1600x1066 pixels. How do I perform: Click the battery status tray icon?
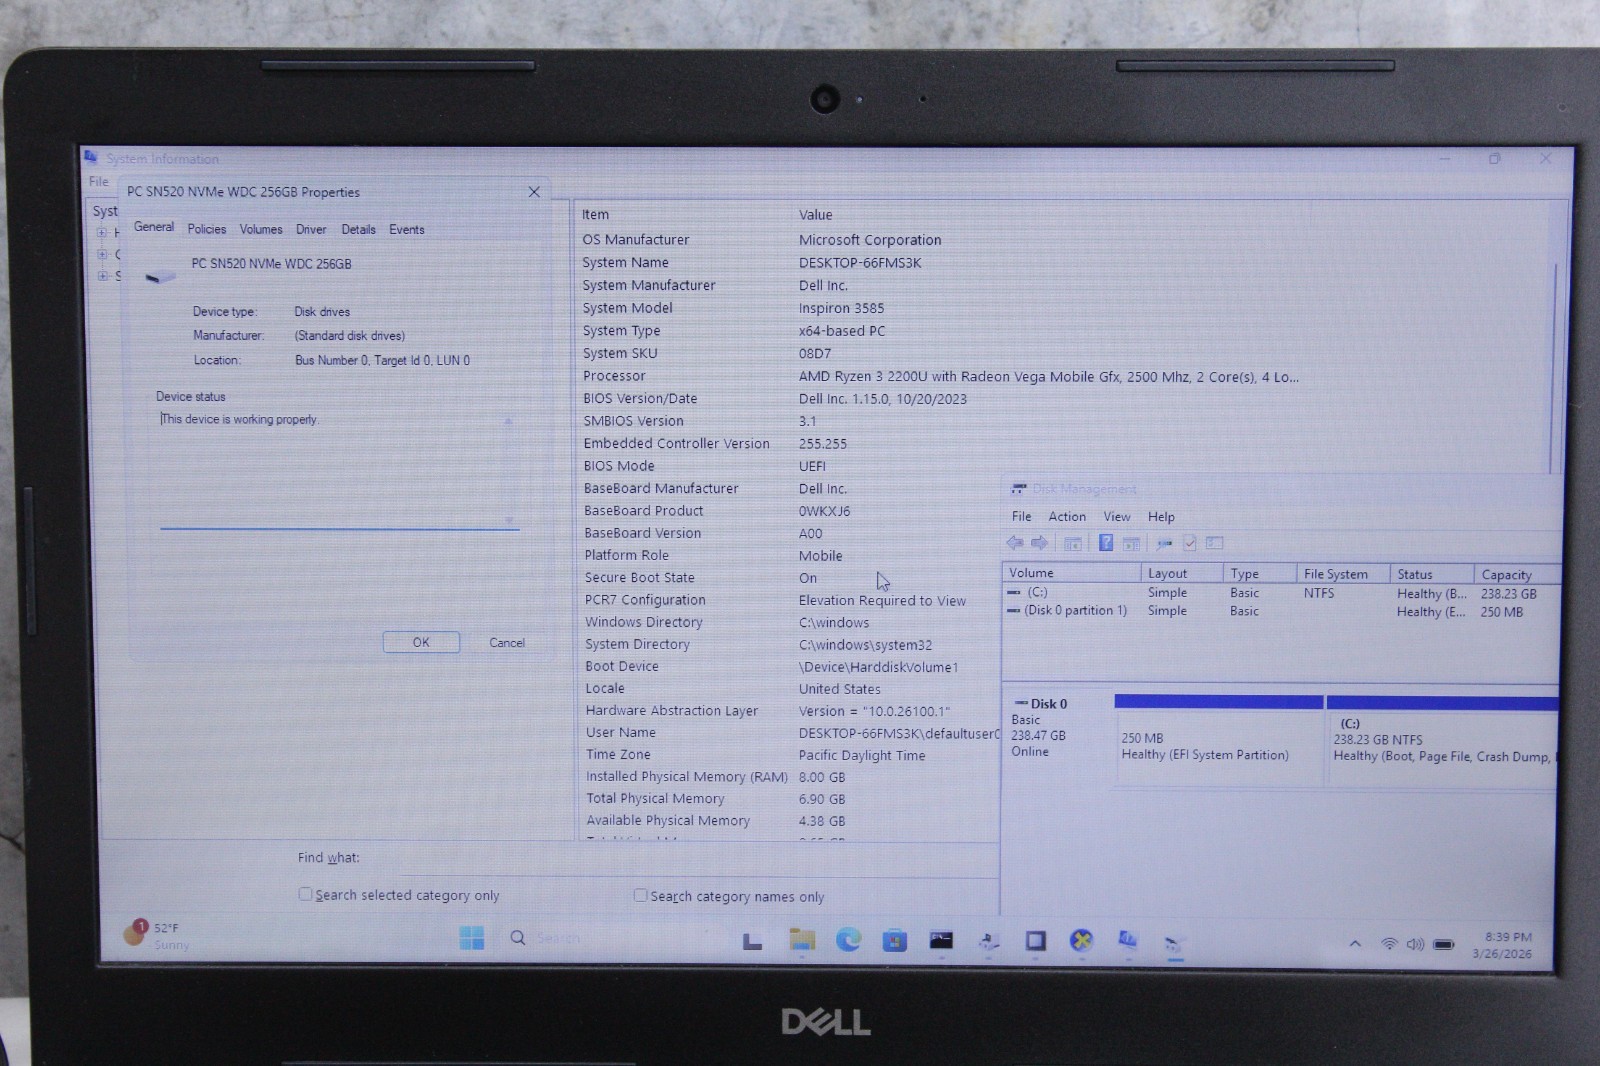coord(1444,944)
